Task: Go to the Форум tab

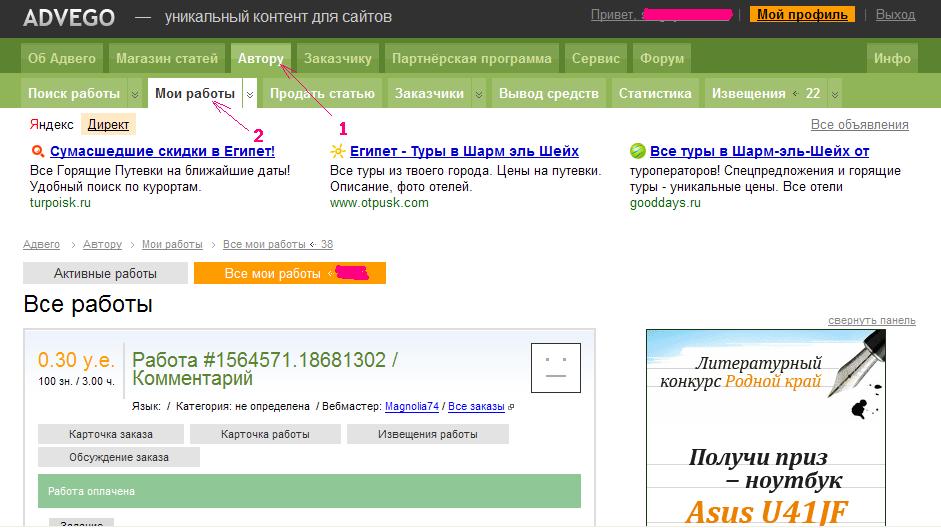Action: tap(662, 58)
